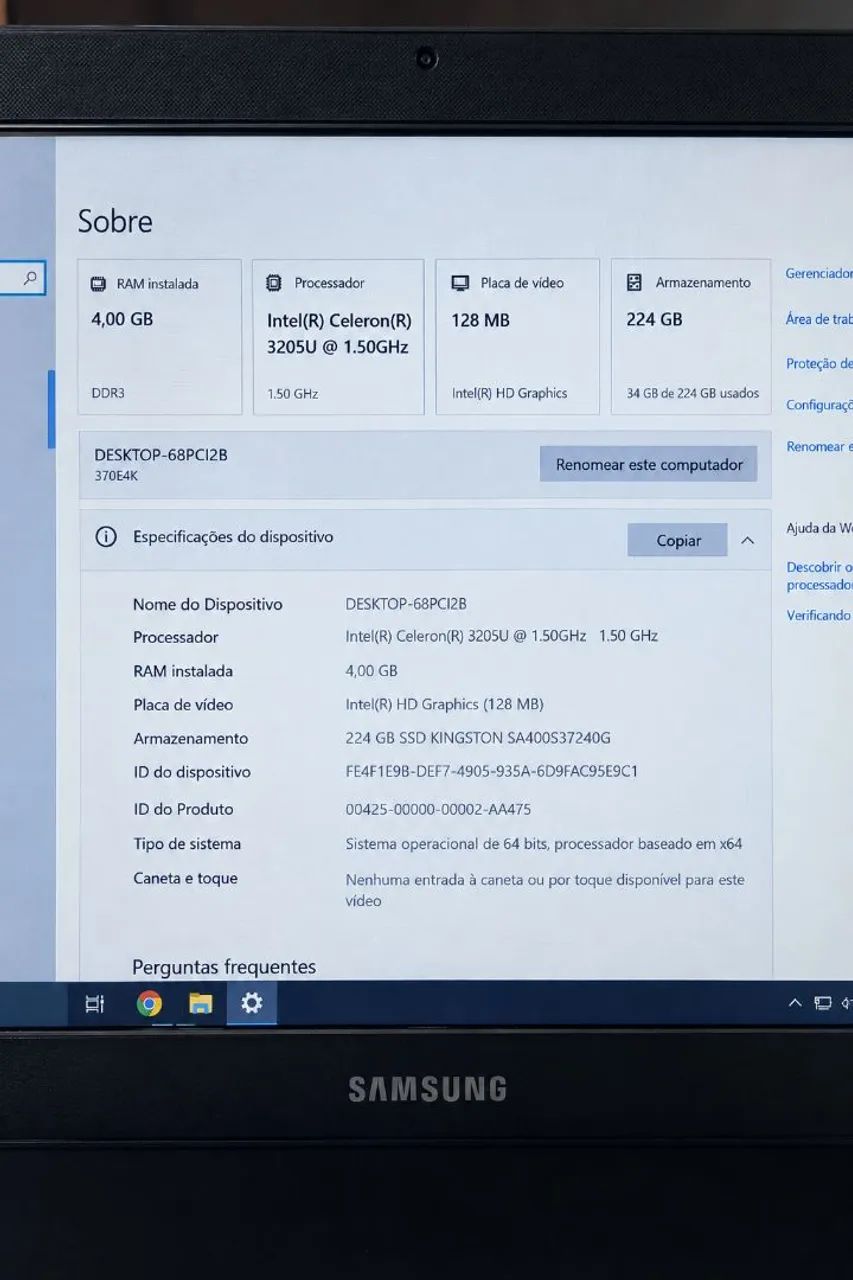Click the search magnifier icon in the sidebar
Viewport: 853px width, 1280px height.
31,278
